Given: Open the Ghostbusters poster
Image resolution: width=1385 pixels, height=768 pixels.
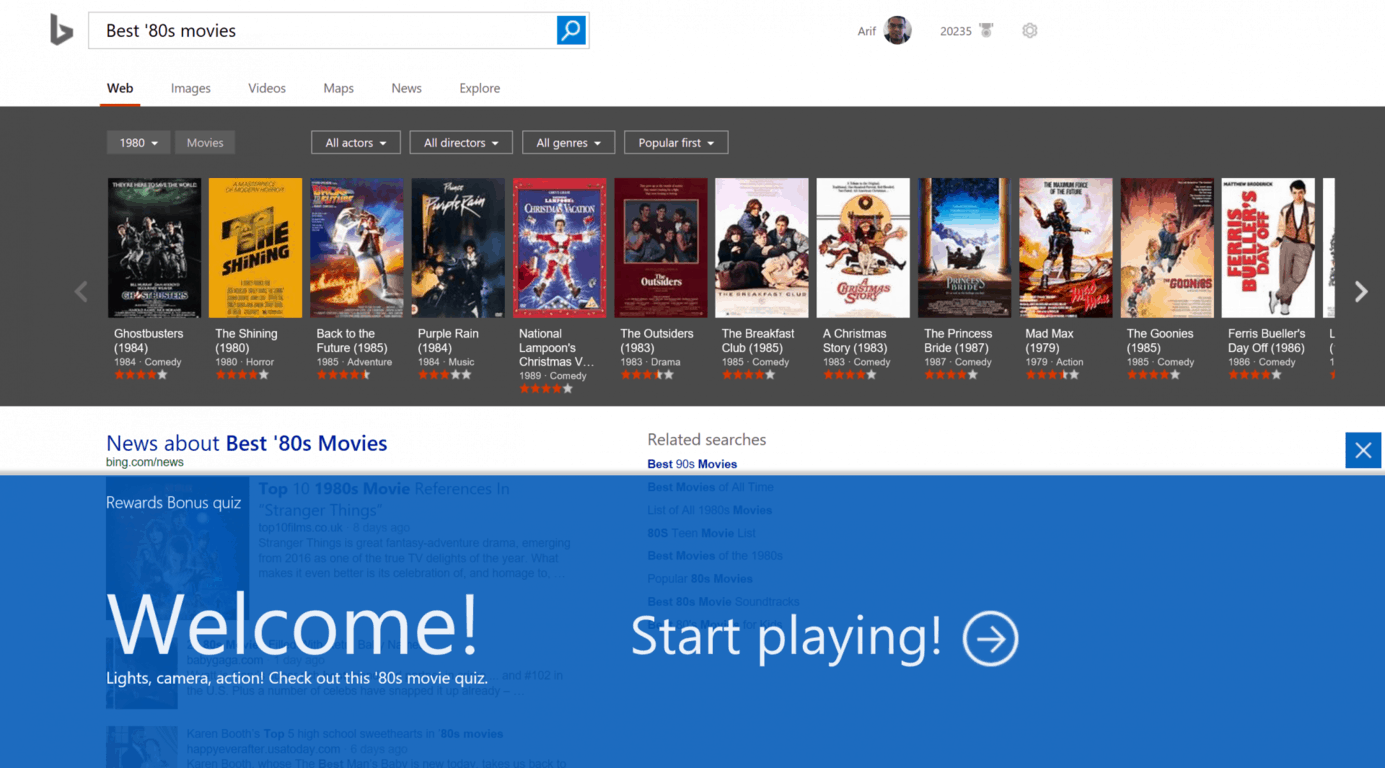Looking at the screenshot, I should coord(154,248).
